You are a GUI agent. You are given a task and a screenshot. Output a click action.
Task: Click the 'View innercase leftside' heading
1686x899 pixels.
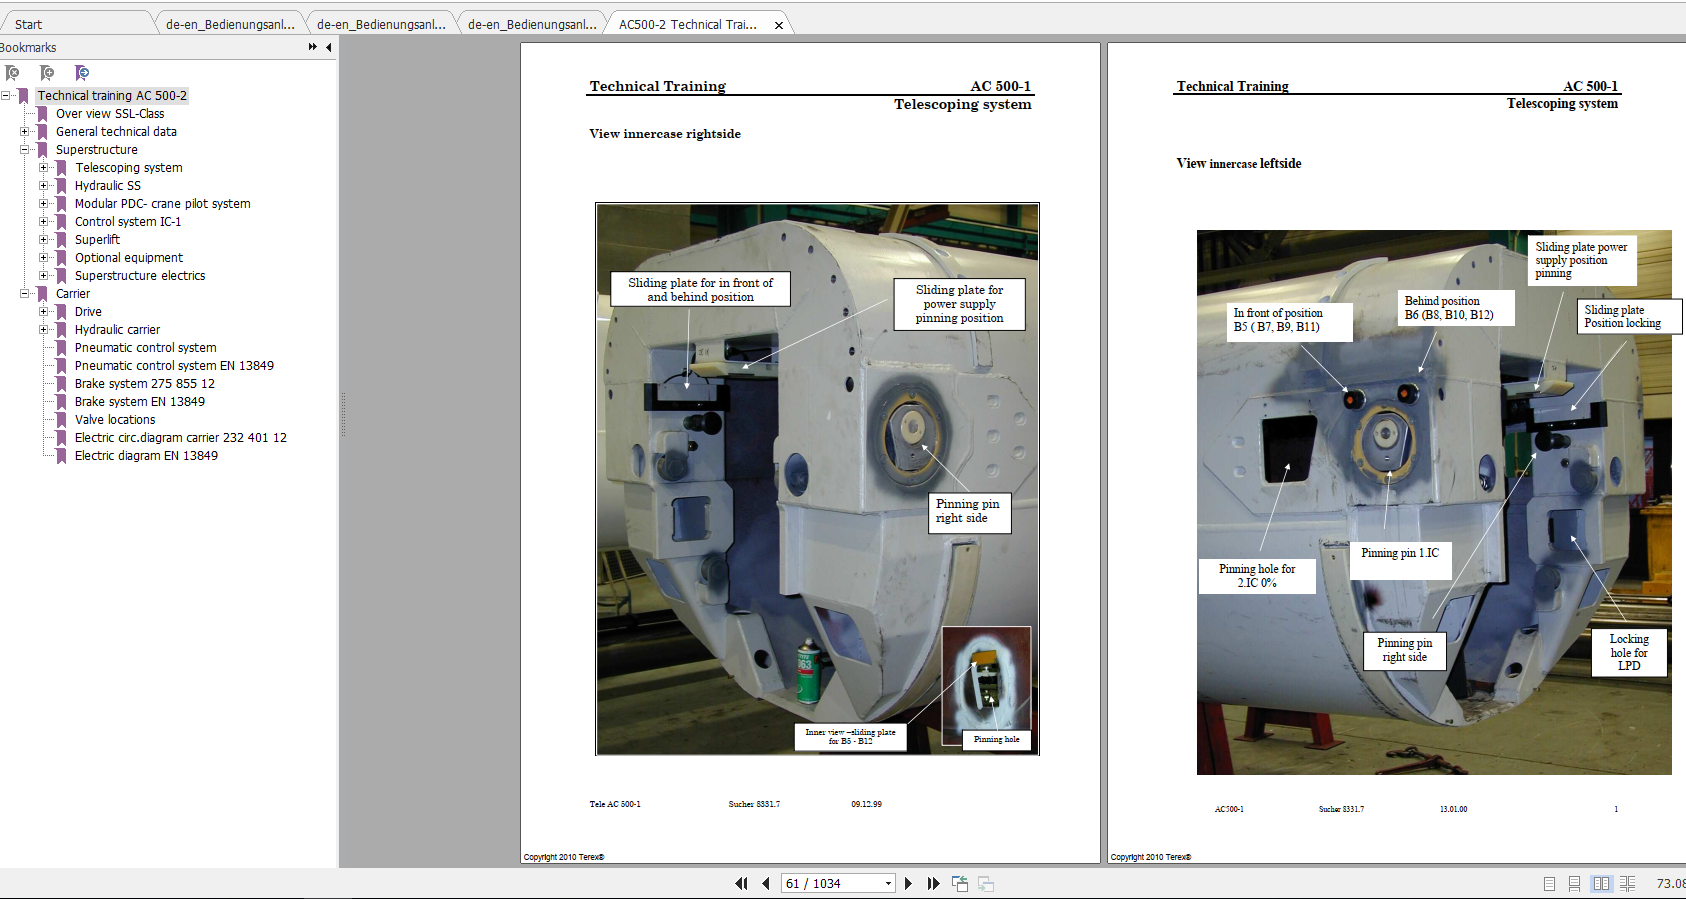(1239, 164)
